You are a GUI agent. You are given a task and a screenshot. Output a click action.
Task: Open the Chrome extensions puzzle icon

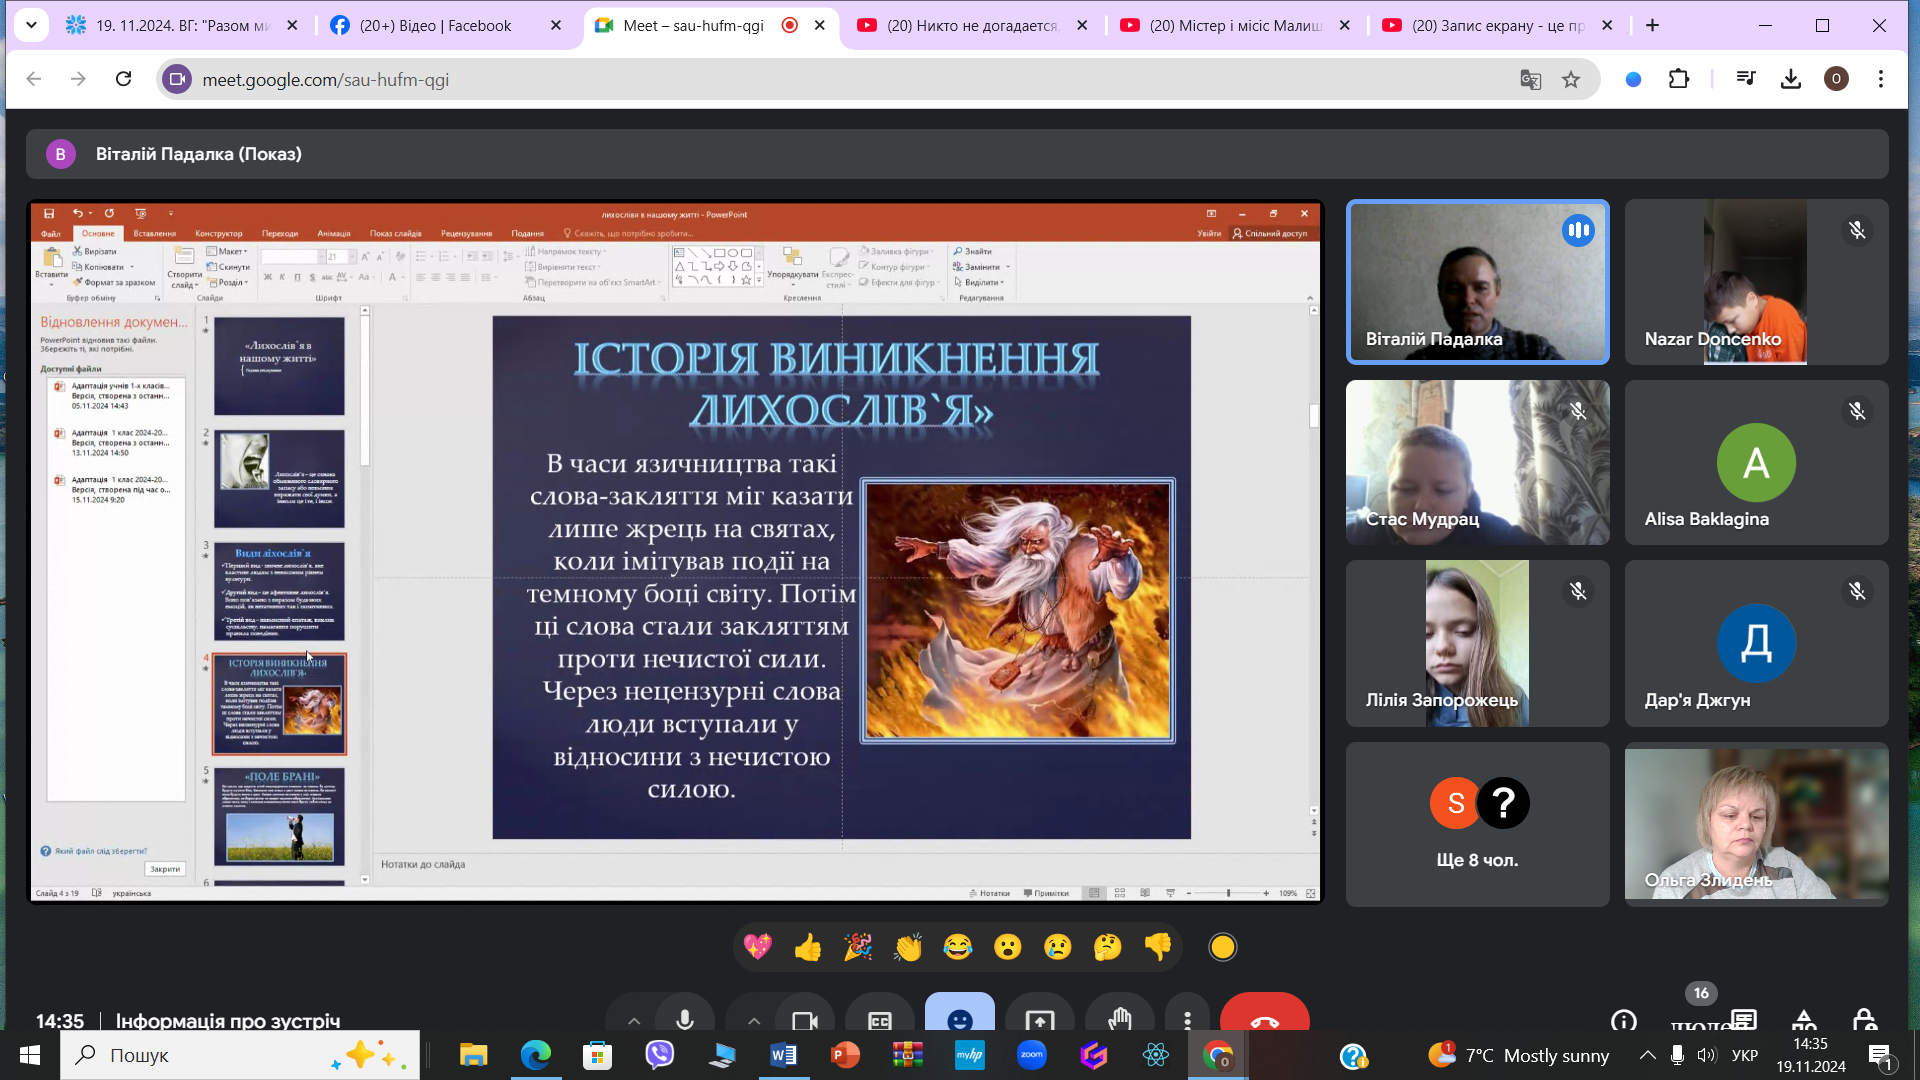coord(1679,79)
